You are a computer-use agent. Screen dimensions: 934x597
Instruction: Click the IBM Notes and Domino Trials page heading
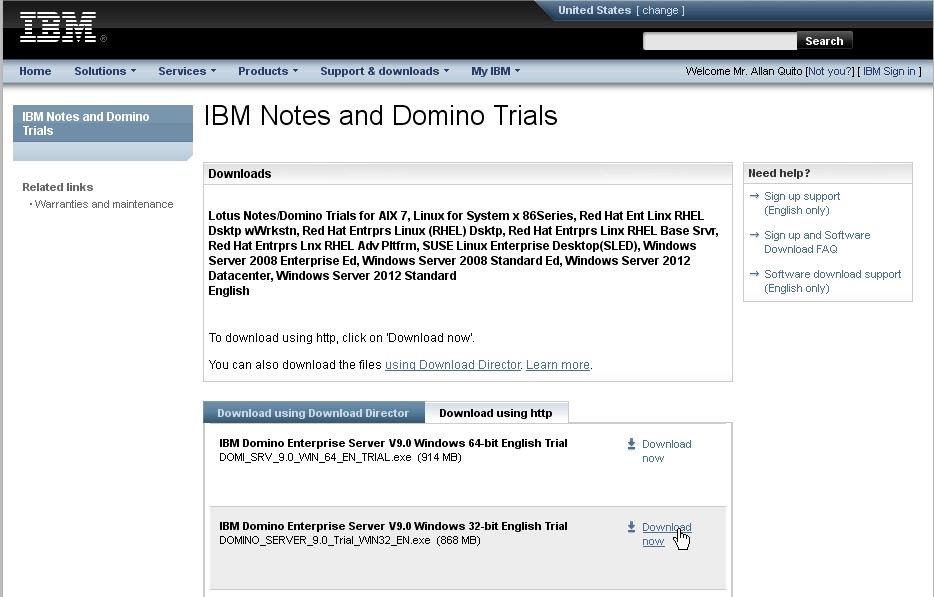pyautogui.click(x=381, y=116)
